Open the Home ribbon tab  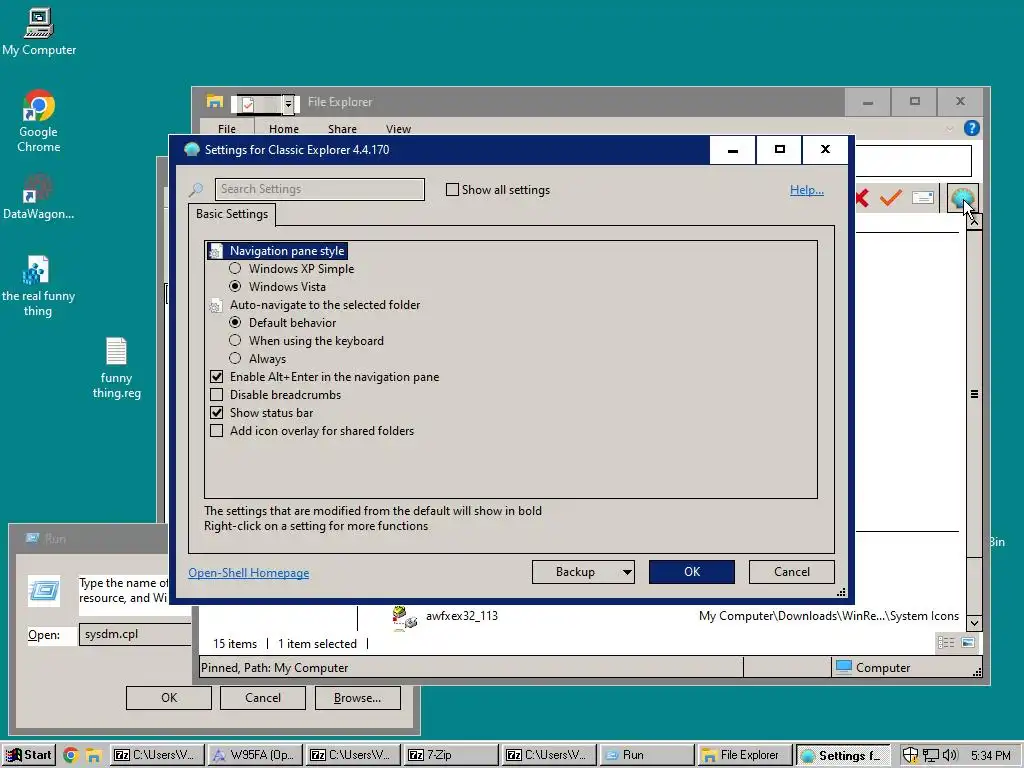tap(283, 129)
